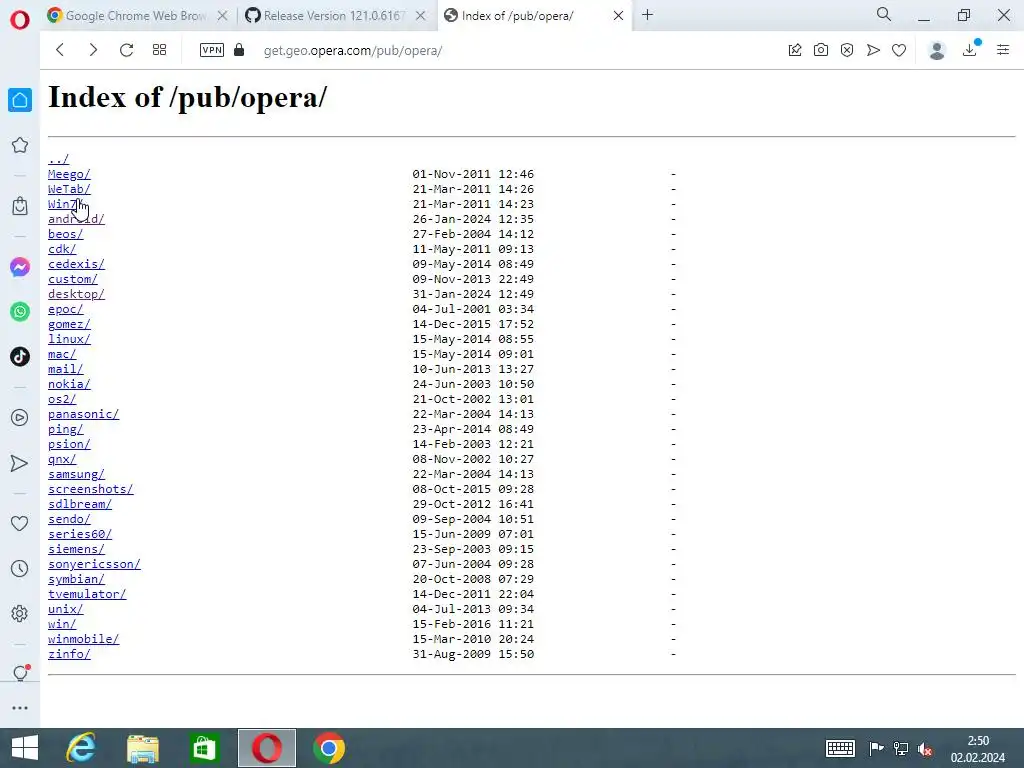Image resolution: width=1024 pixels, height=768 pixels.
Task: Click the date 31-Jan-2024 12:49
Action: [x=473, y=295]
